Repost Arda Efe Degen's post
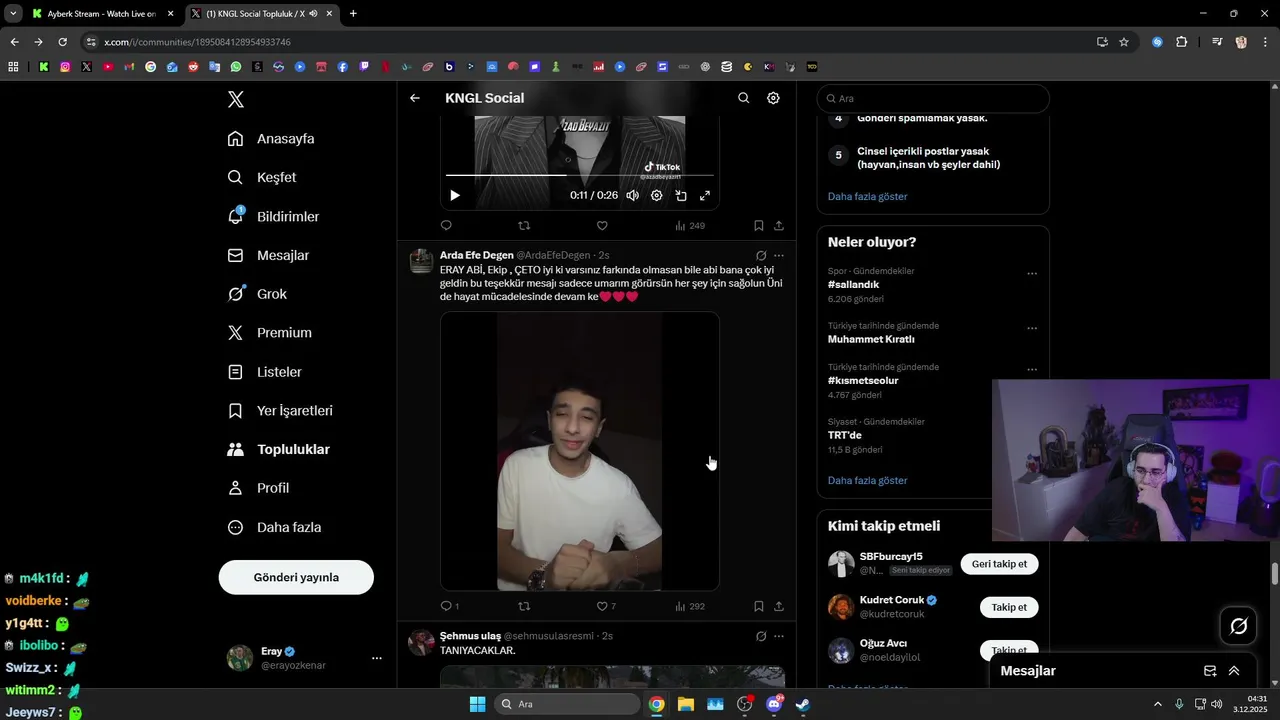Image resolution: width=1280 pixels, height=720 pixels. click(524, 606)
